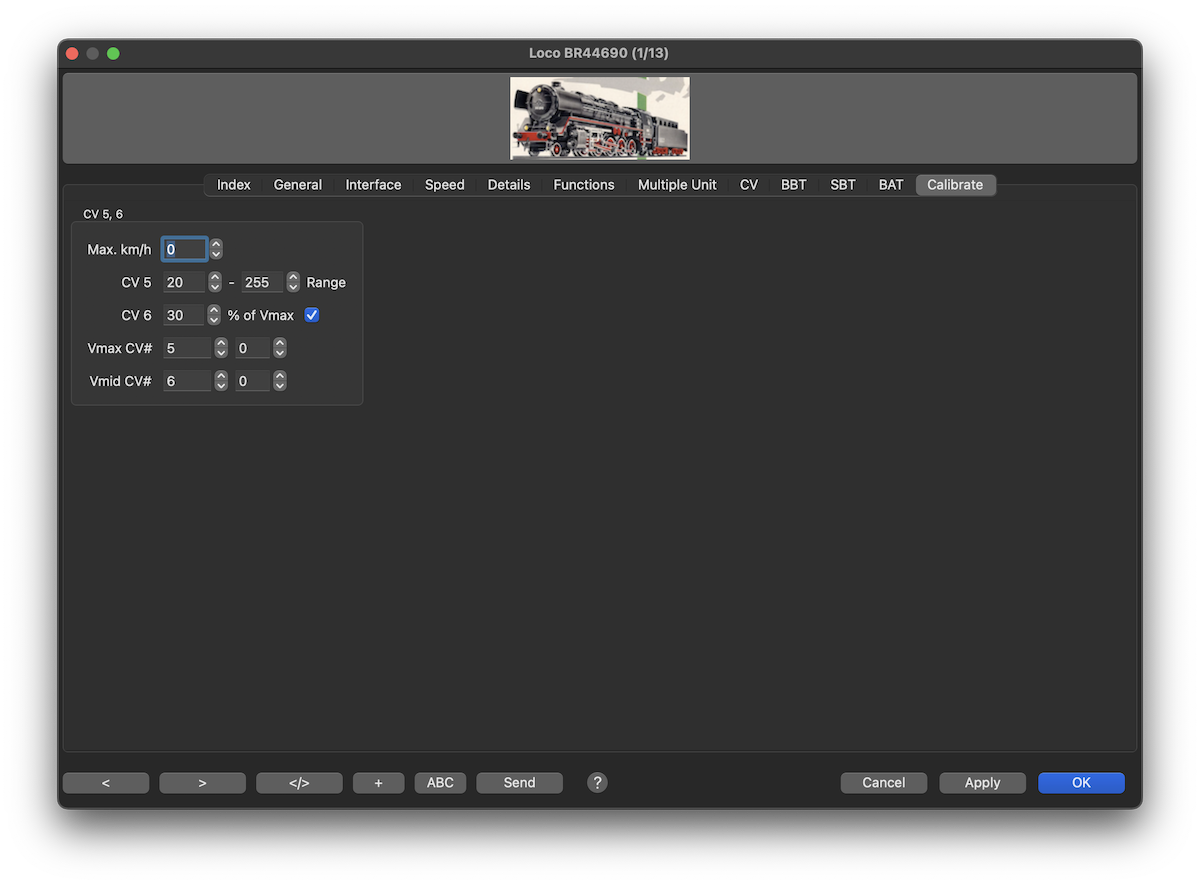Click the help question mark icon
Screen dimensions: 1200x885
tap(597, 783)
